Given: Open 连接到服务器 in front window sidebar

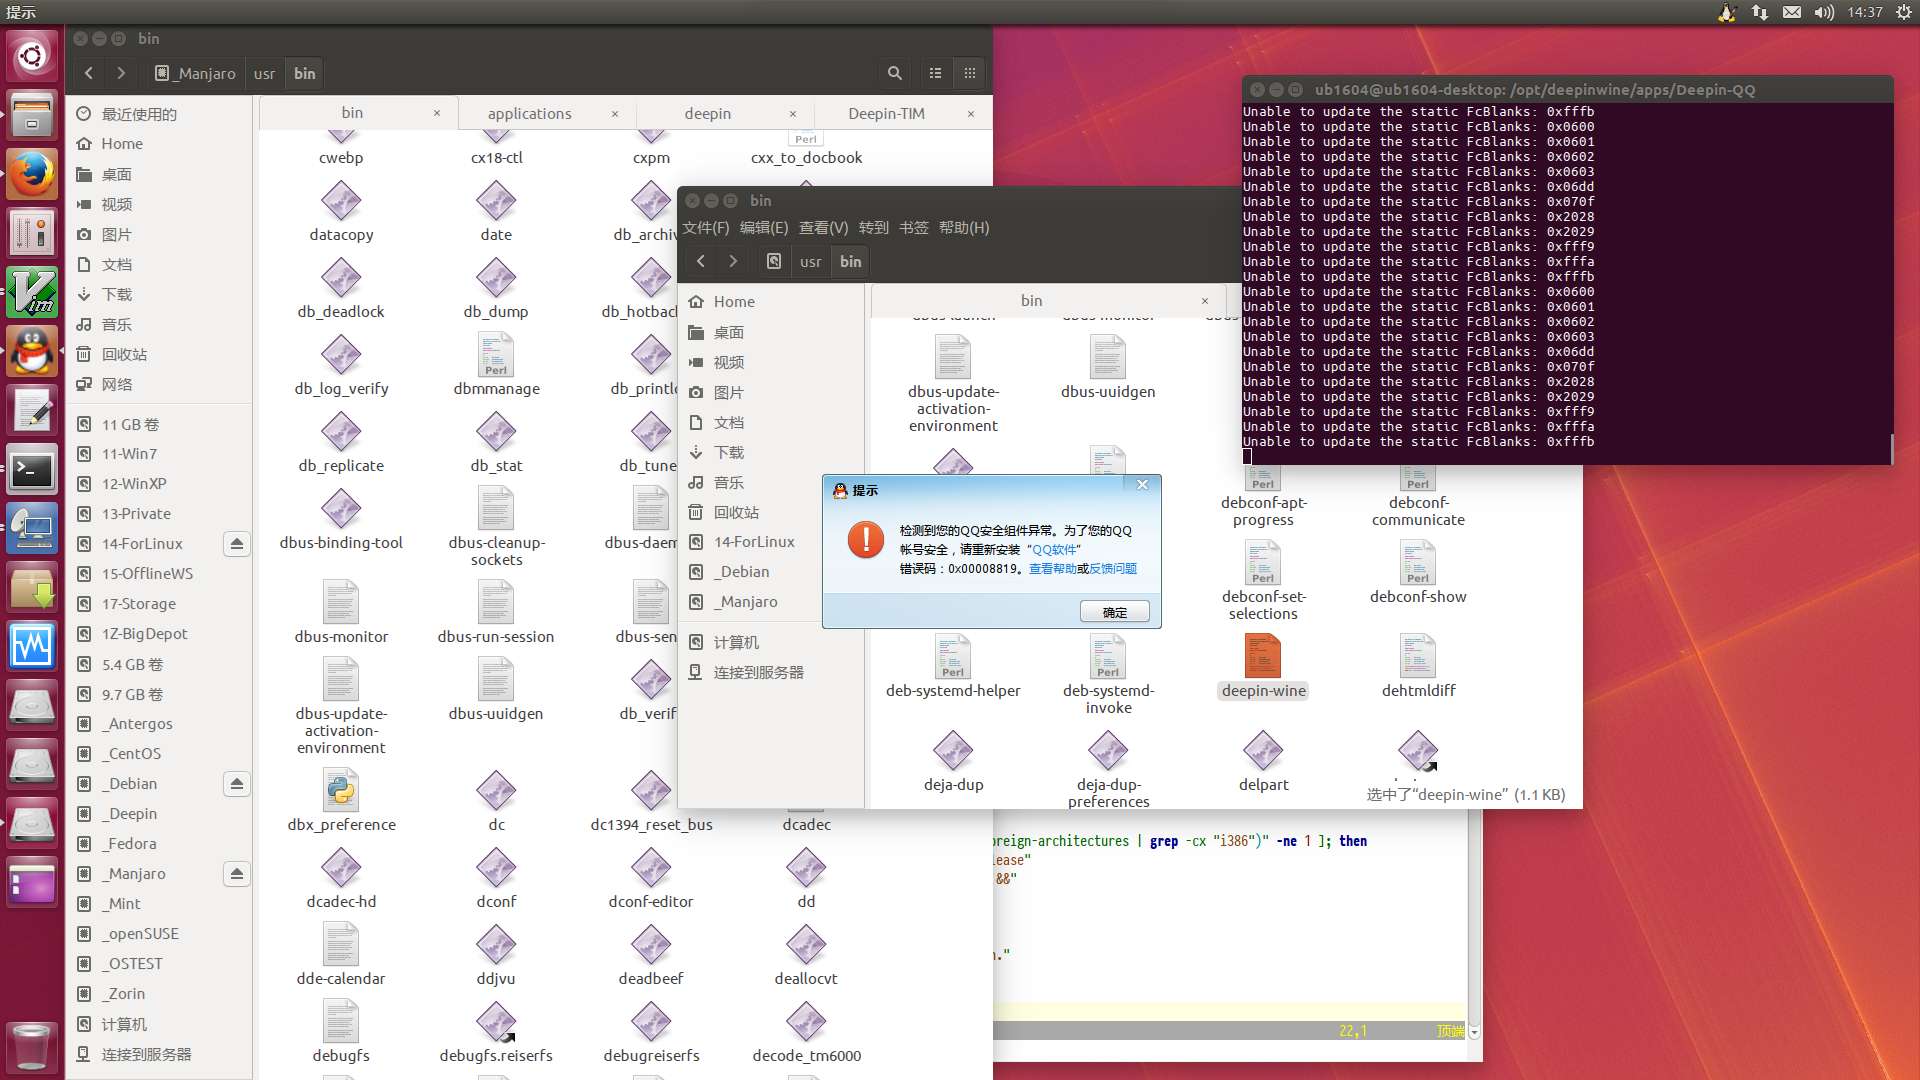Looking at the screenshot, I should (770, 672).
